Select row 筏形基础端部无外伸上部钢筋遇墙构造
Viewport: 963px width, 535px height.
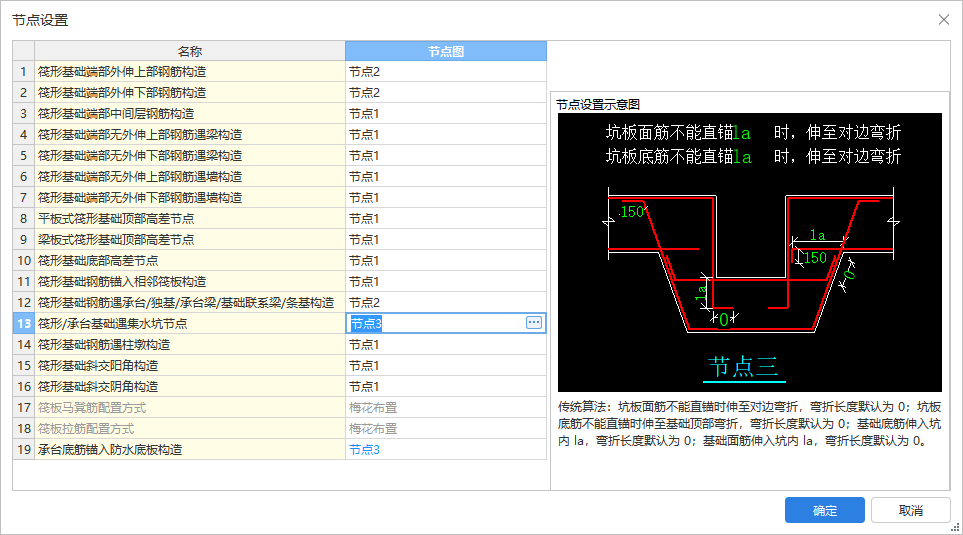pyautogui.click(x=190, y=177)
